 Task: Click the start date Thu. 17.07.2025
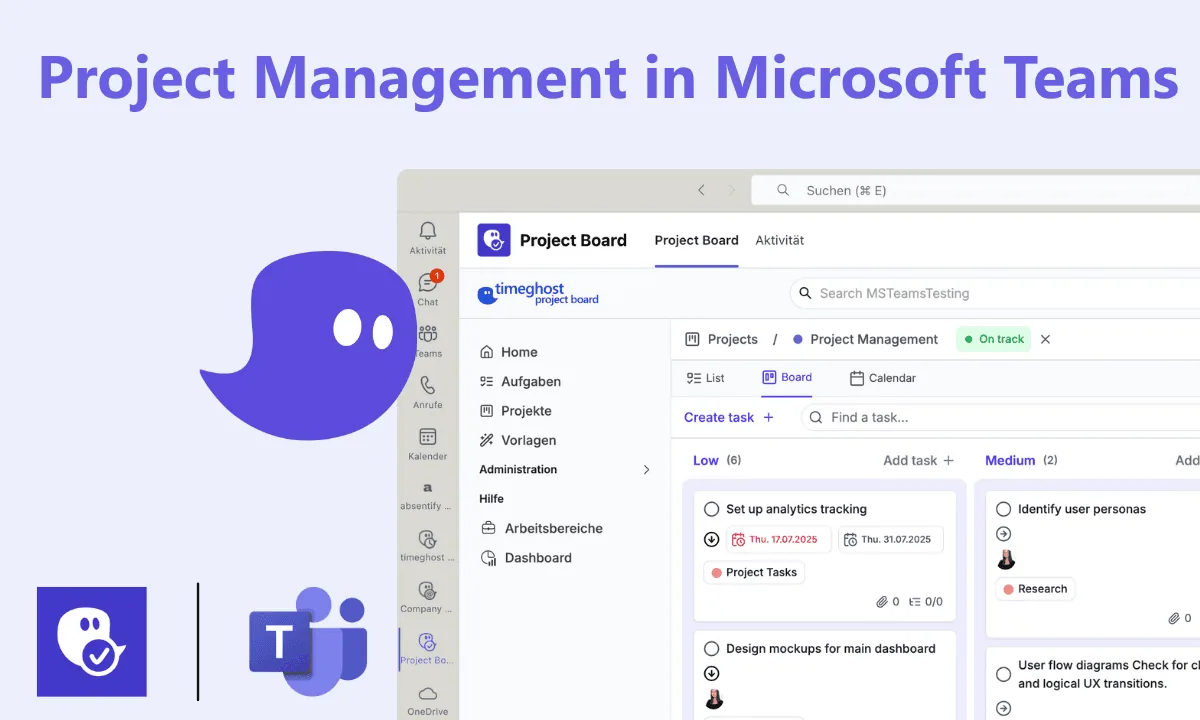(778, 539)
